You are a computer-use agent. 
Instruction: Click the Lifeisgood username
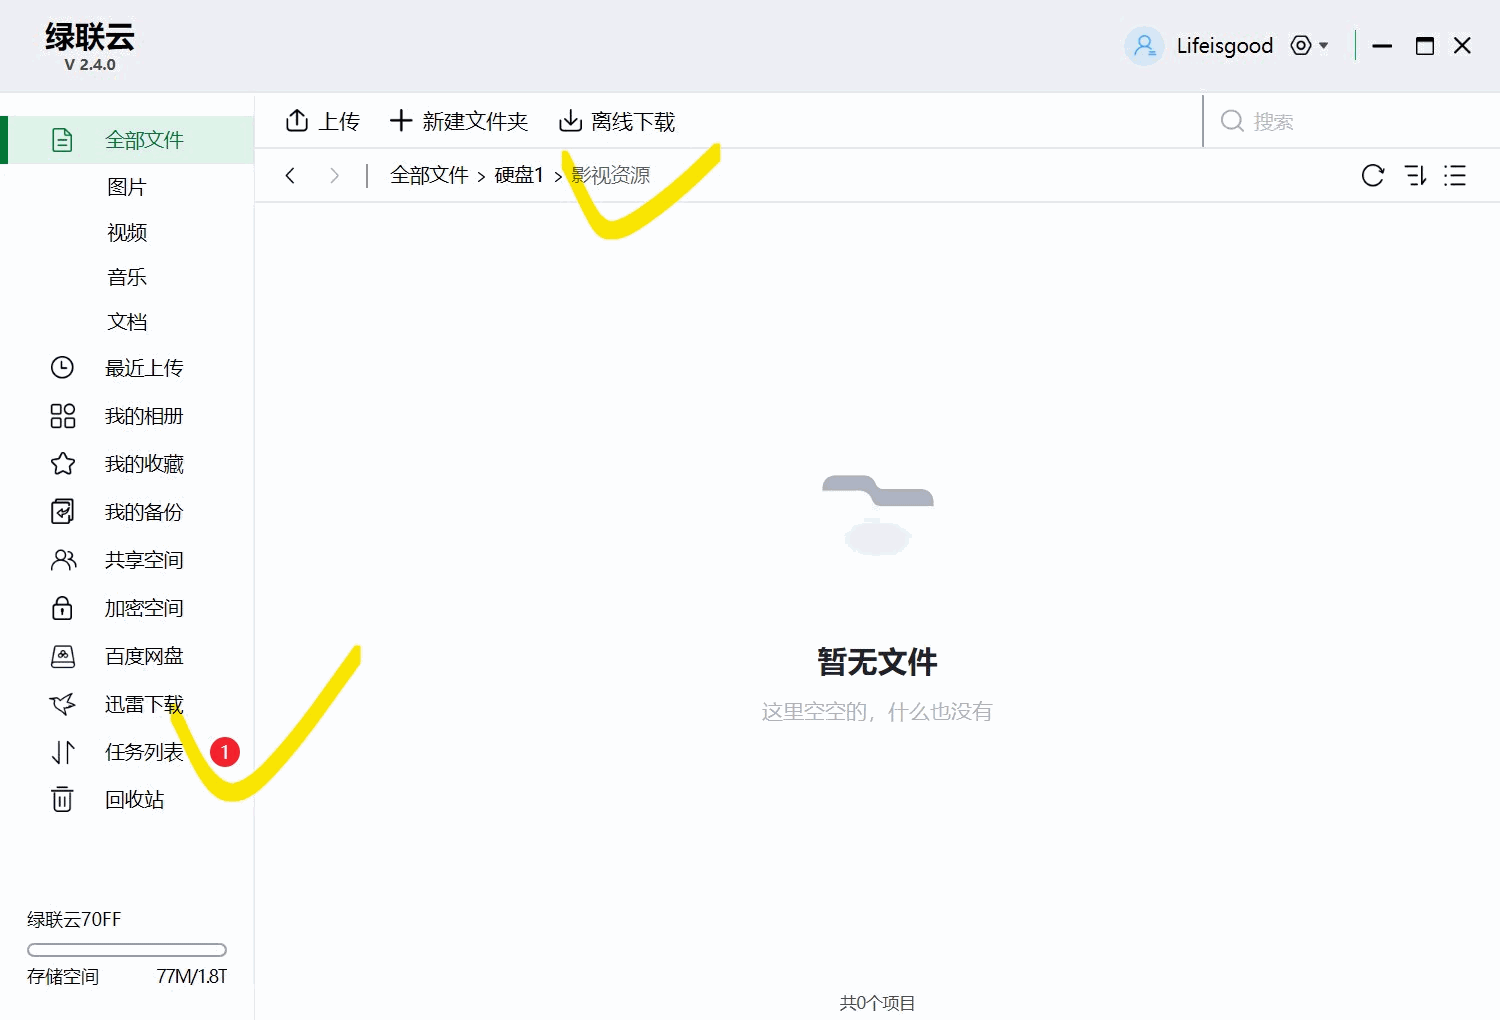[x=1224, y=46]
